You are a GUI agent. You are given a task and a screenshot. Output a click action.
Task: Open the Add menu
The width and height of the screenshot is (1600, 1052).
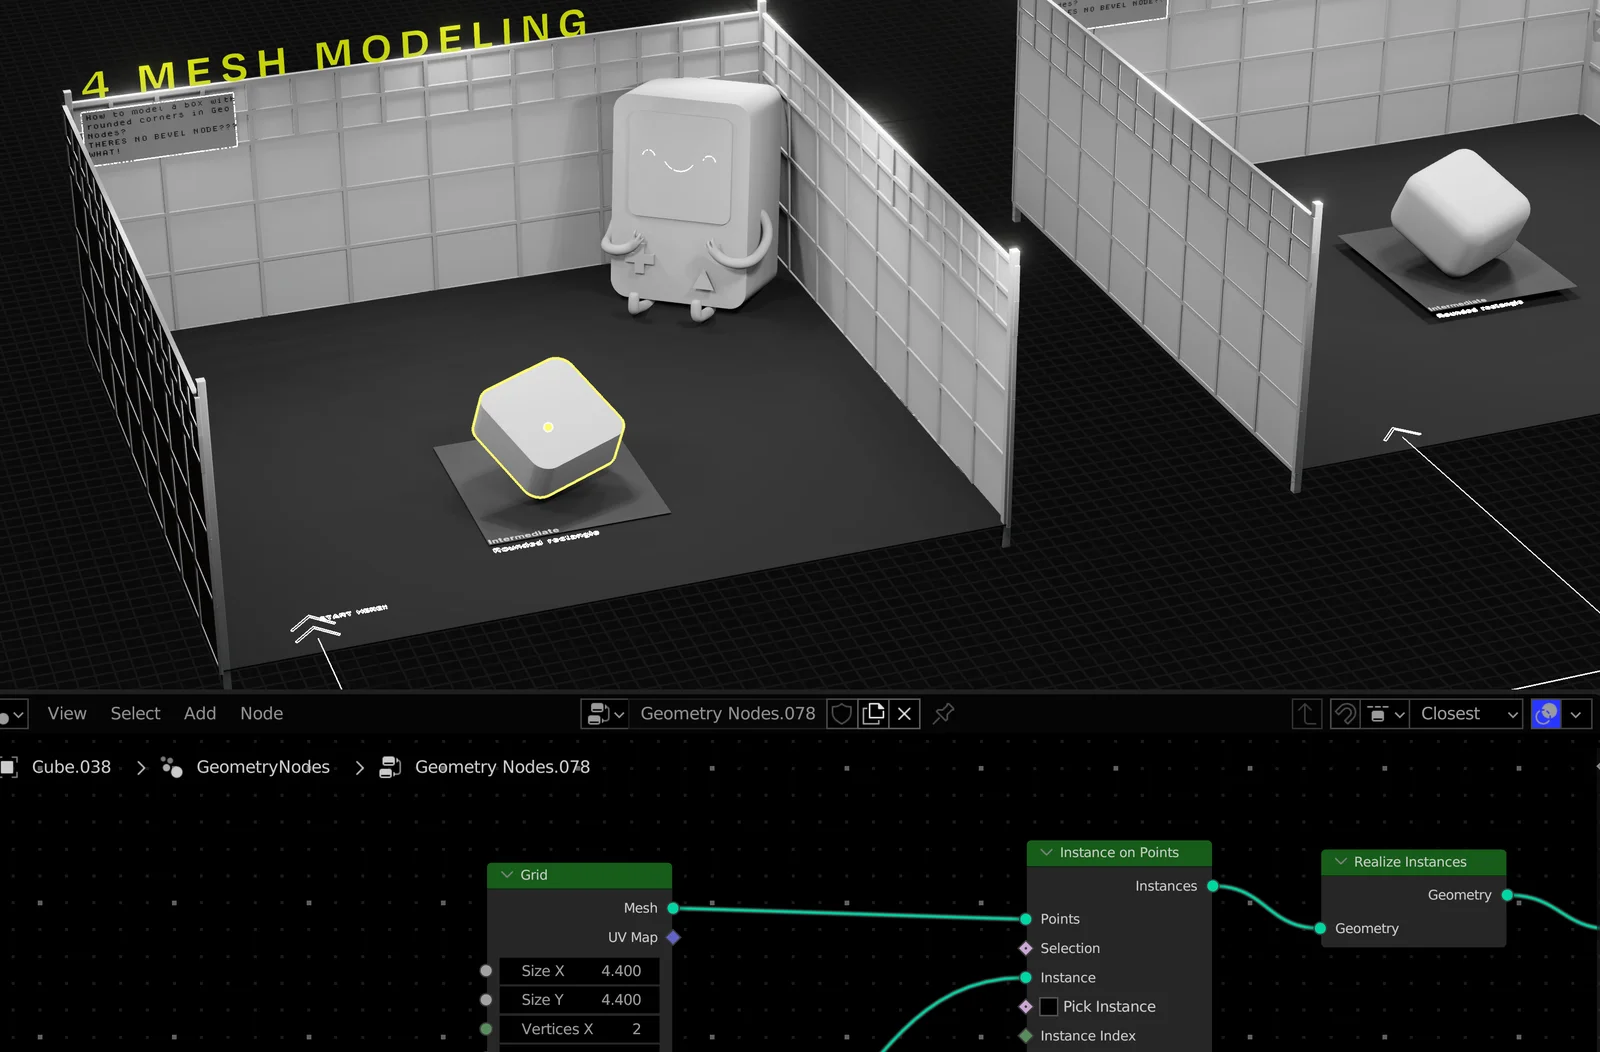pyautogui.click(x=199, y=713)
